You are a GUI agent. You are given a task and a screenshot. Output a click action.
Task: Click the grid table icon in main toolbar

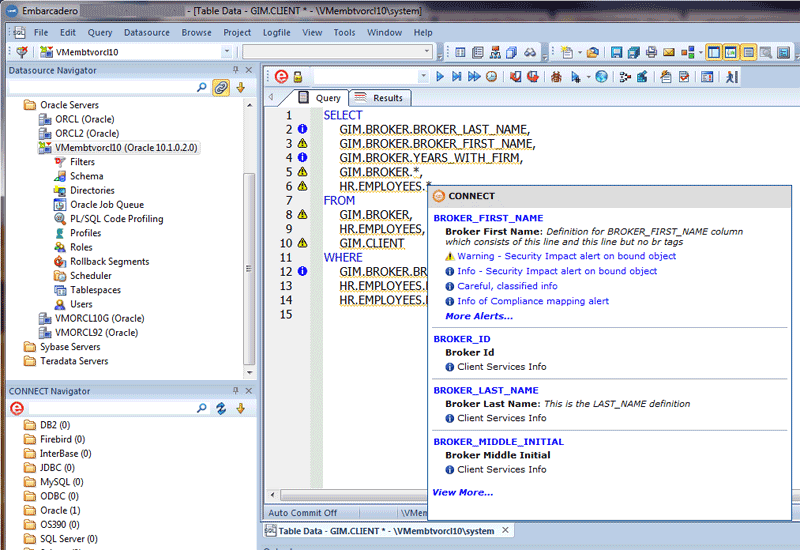tap(460, 52)
